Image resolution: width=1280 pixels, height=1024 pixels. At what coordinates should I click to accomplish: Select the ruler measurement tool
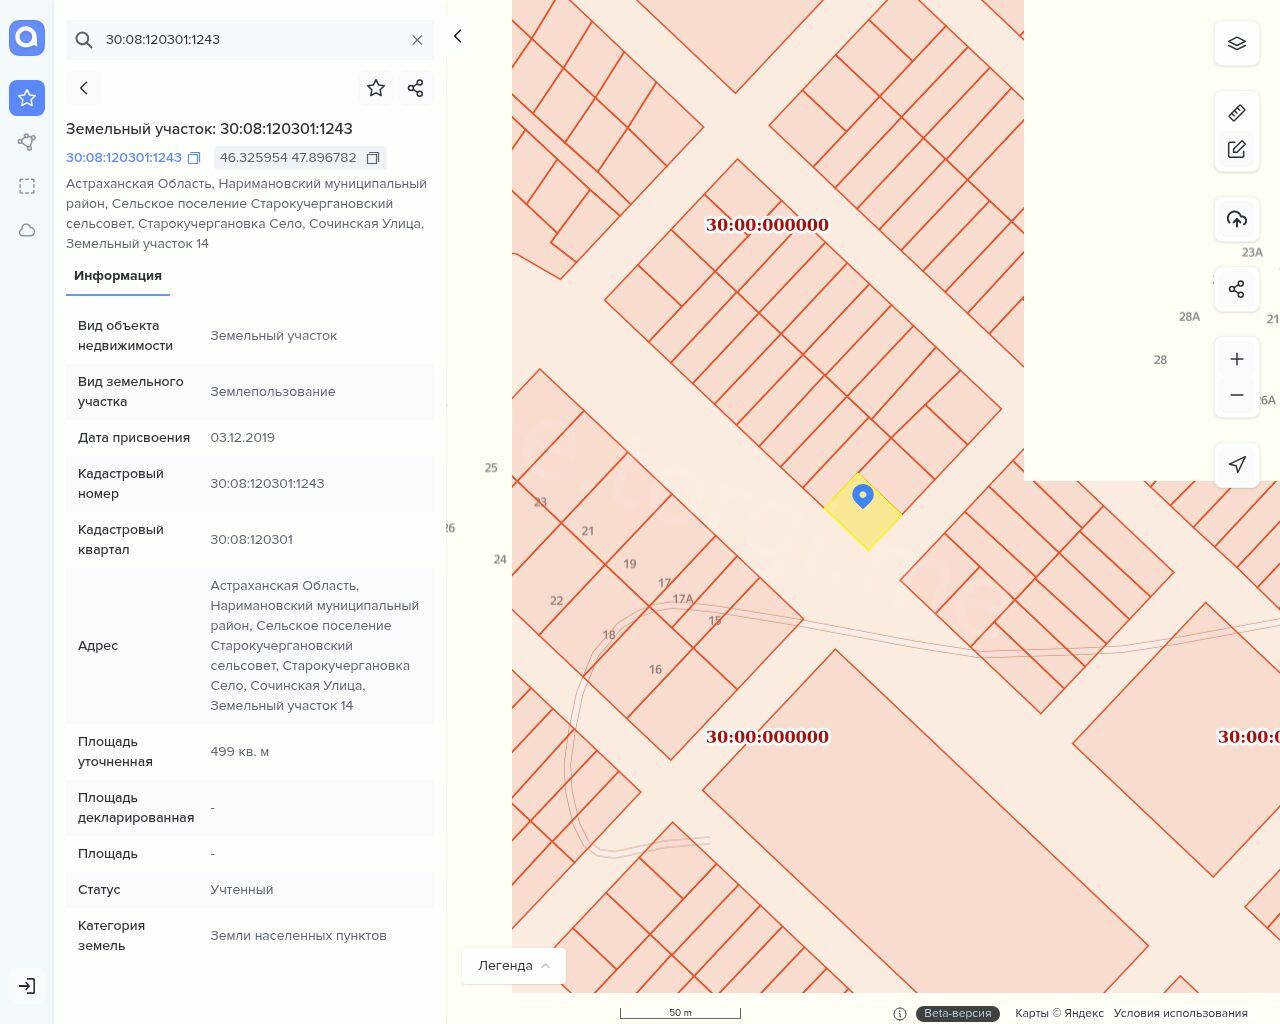pos(1236,113)
